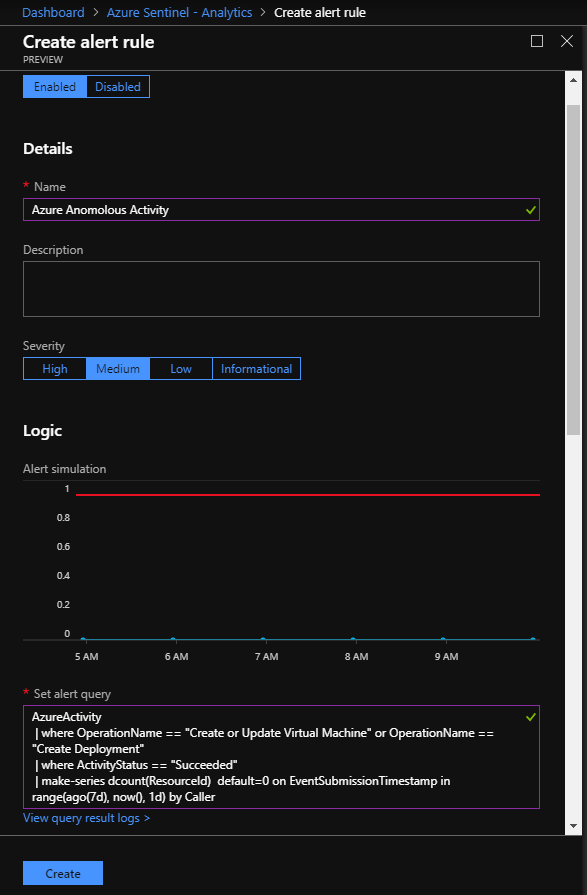
Task: Set rule status to Disabled
Action: click(118, 87)
